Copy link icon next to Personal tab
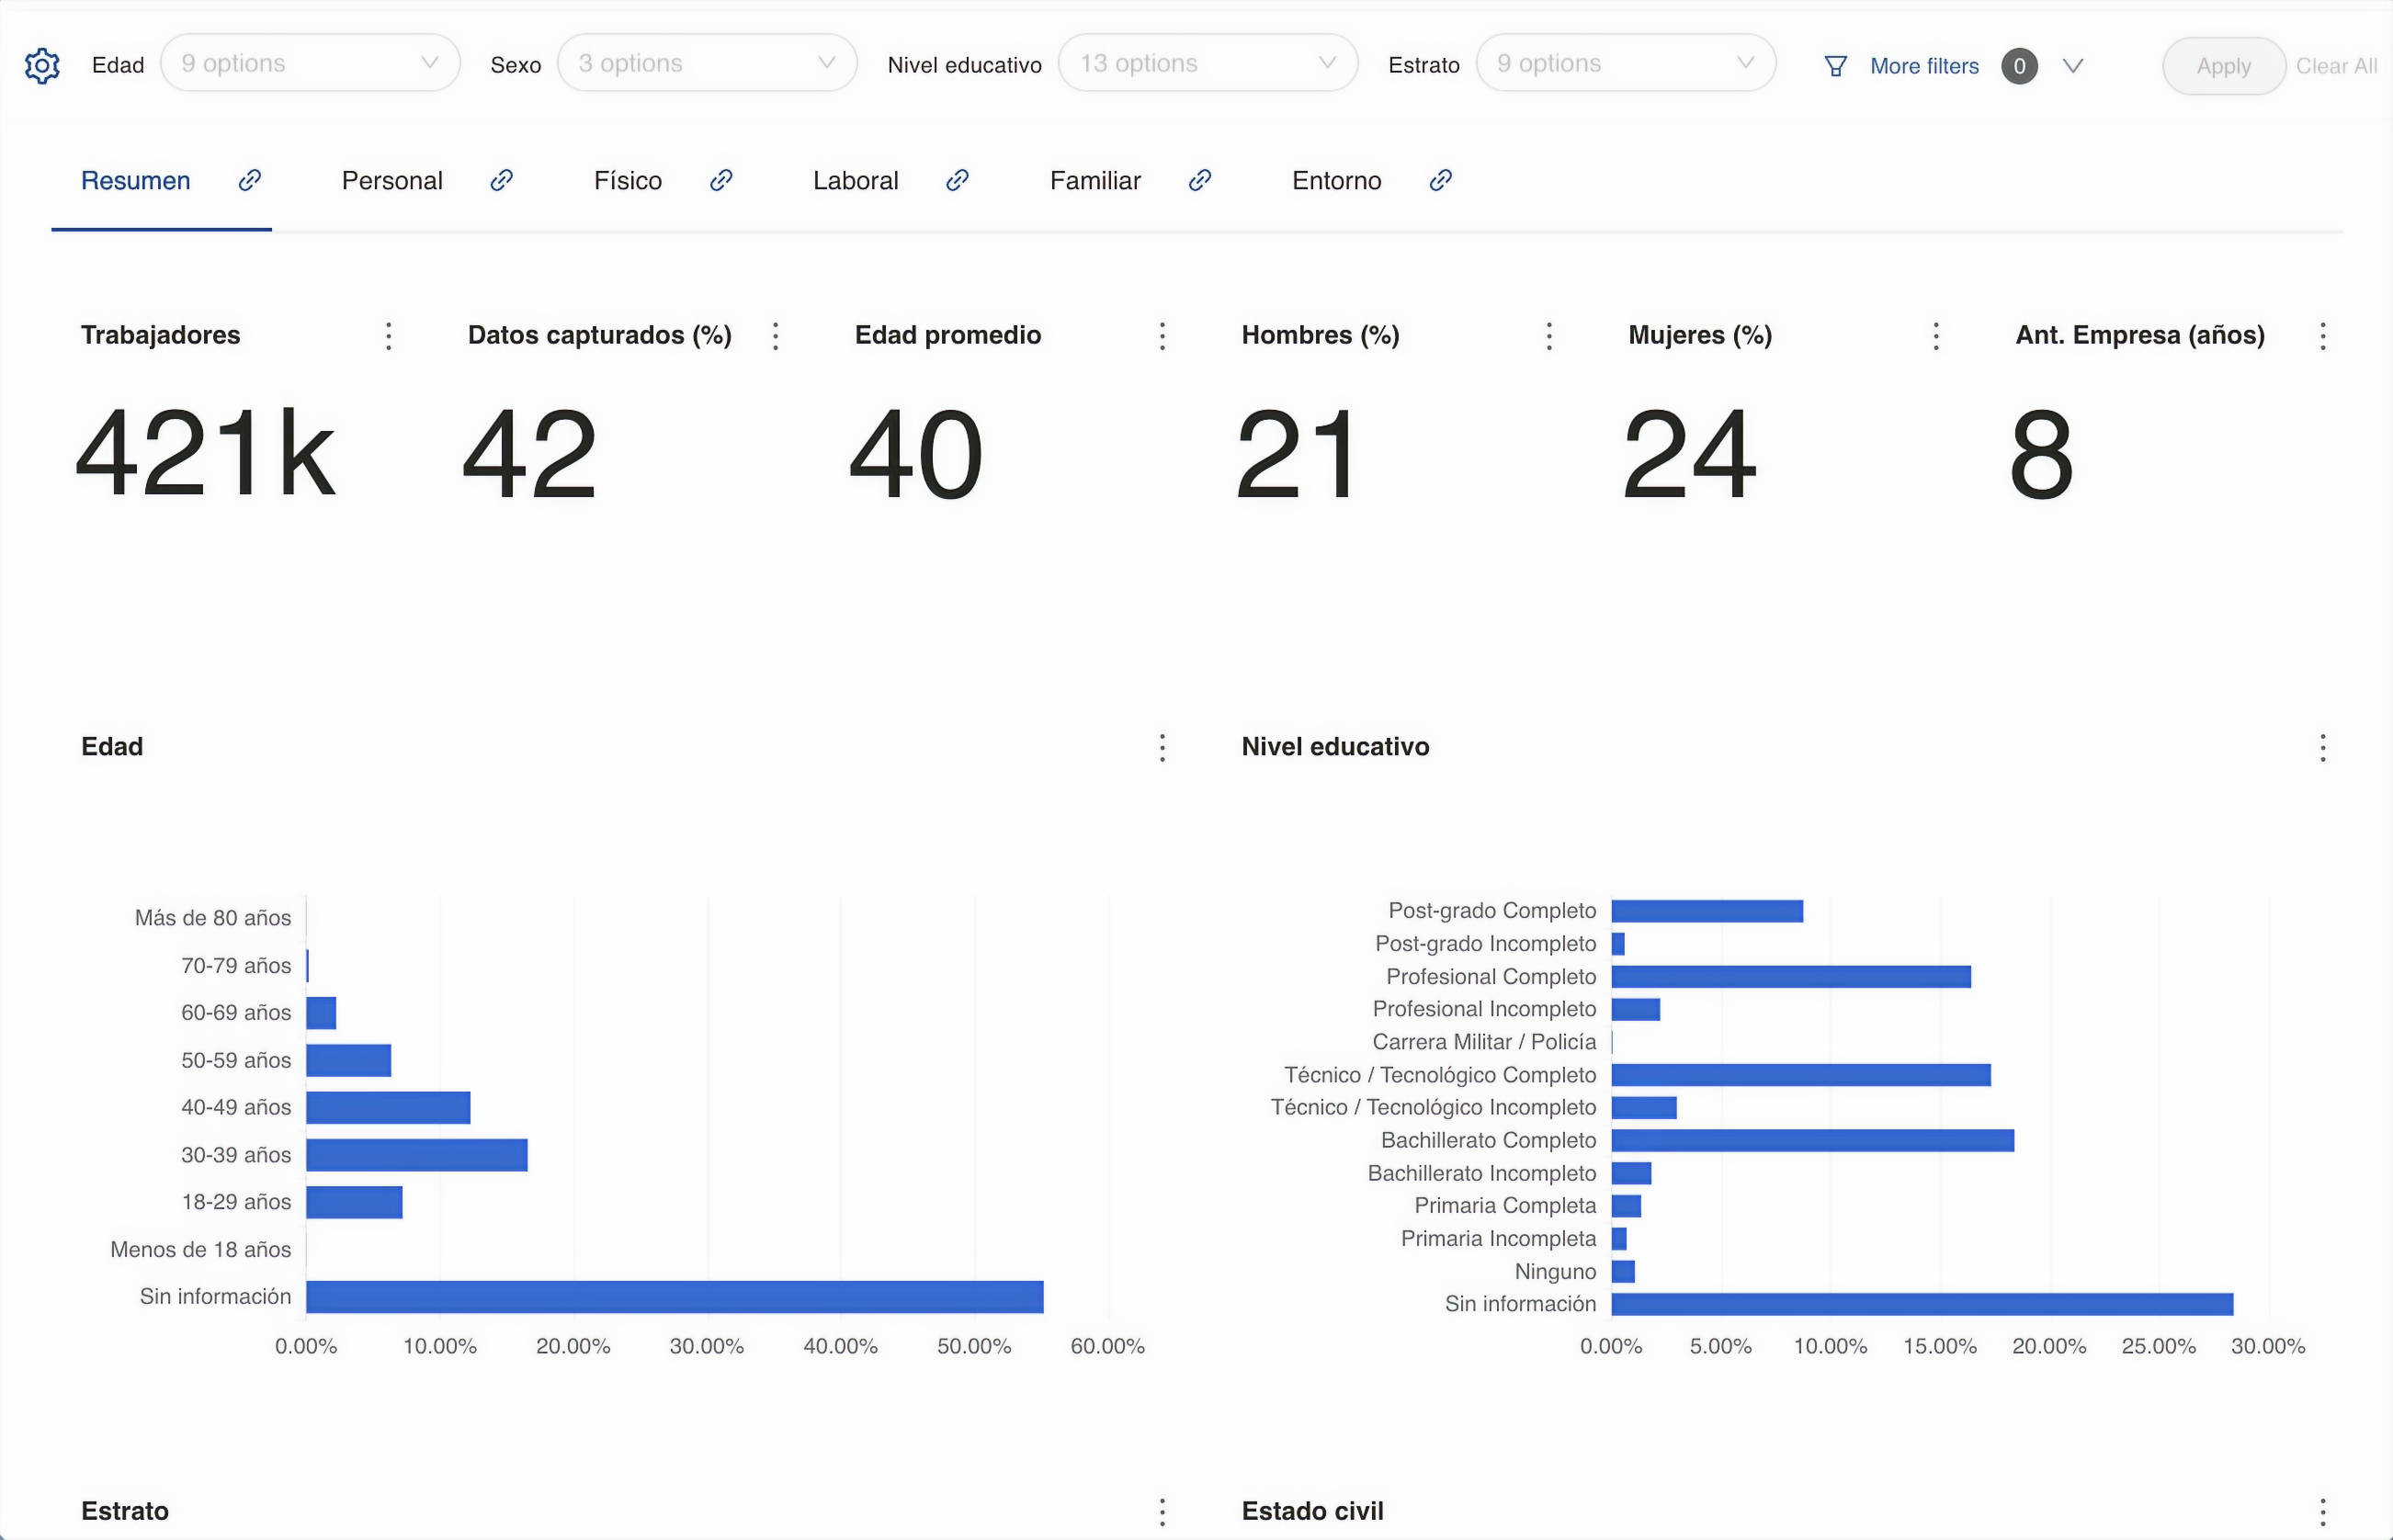The image size is (2393, 1540). click(502, 180)
